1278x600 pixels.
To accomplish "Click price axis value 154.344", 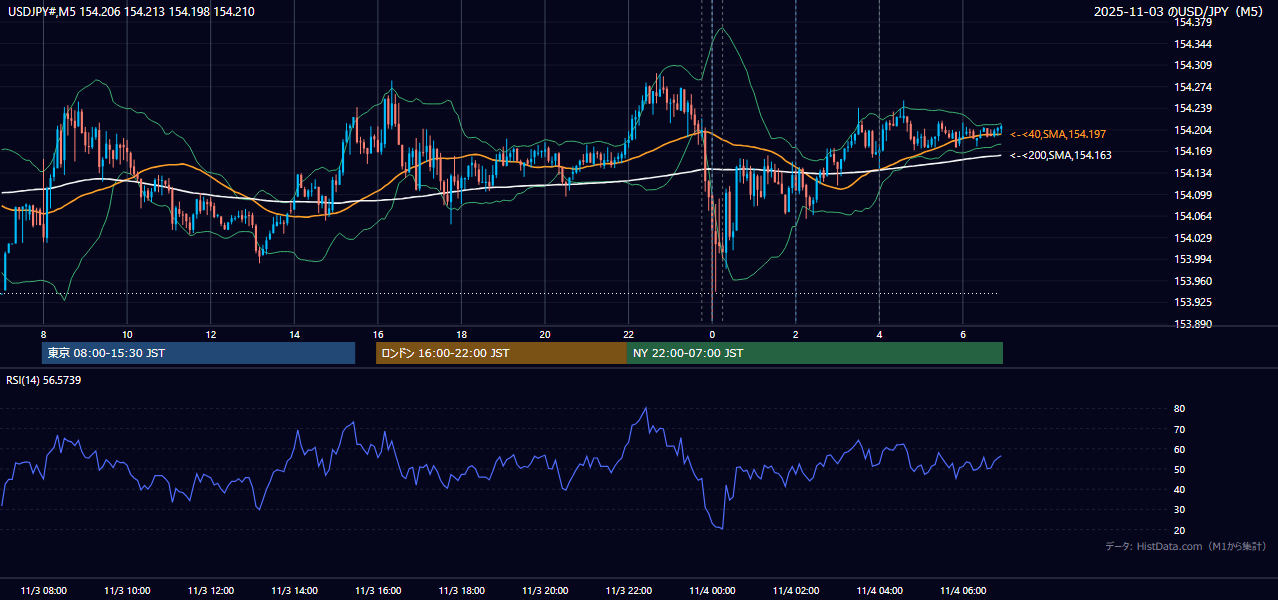I will click(1193, 44).
